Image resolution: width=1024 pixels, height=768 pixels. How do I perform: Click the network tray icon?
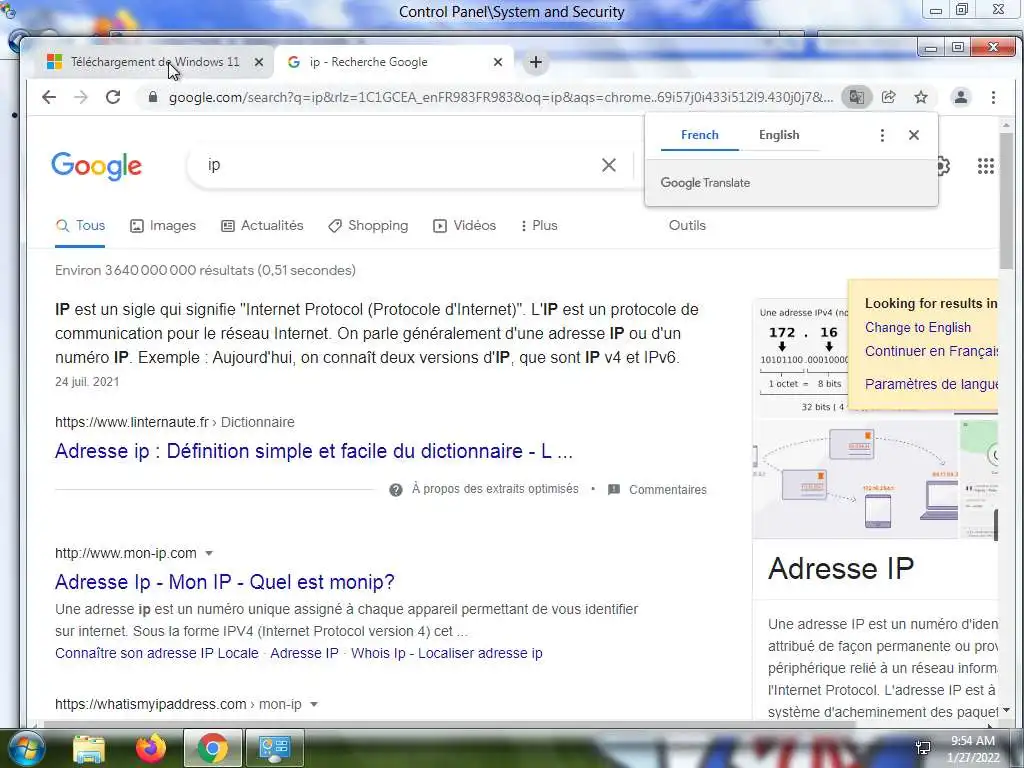[923, 748]
